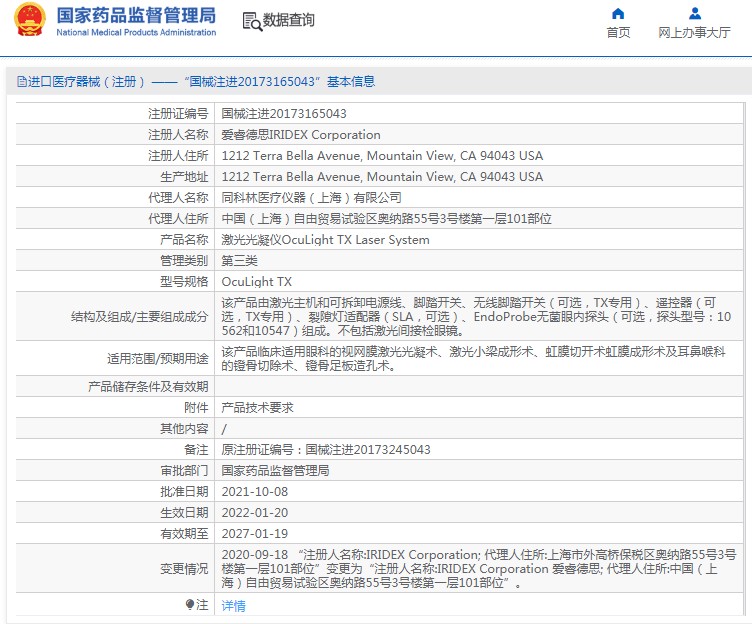Click the 注册人名称 row label

(178, 135)
